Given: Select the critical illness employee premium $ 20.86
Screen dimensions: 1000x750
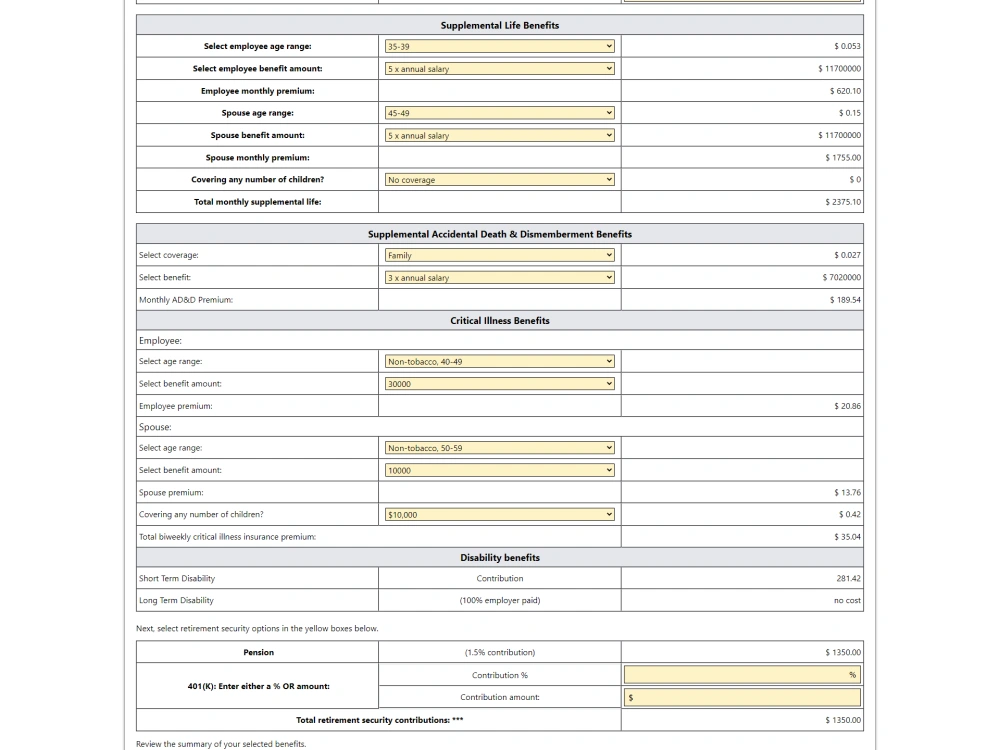Looking at the screenshot, I should (x=847, y=406).
